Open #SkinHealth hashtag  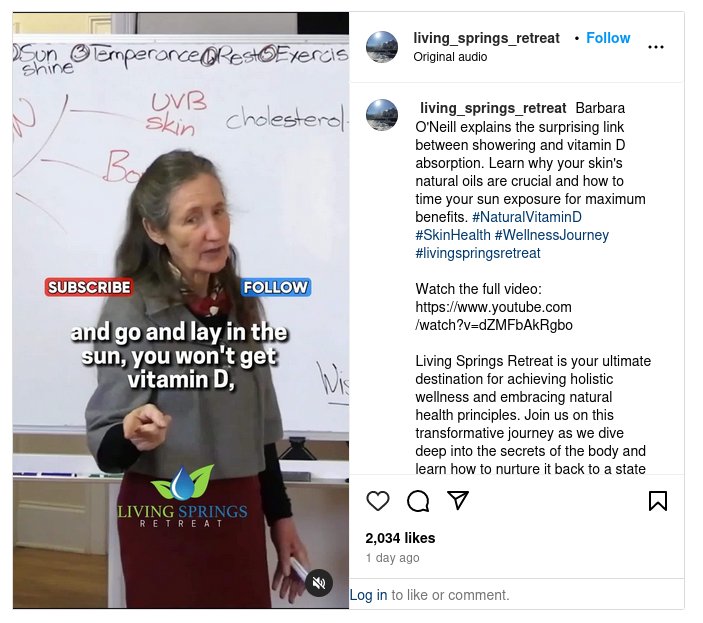click(453, 235)
